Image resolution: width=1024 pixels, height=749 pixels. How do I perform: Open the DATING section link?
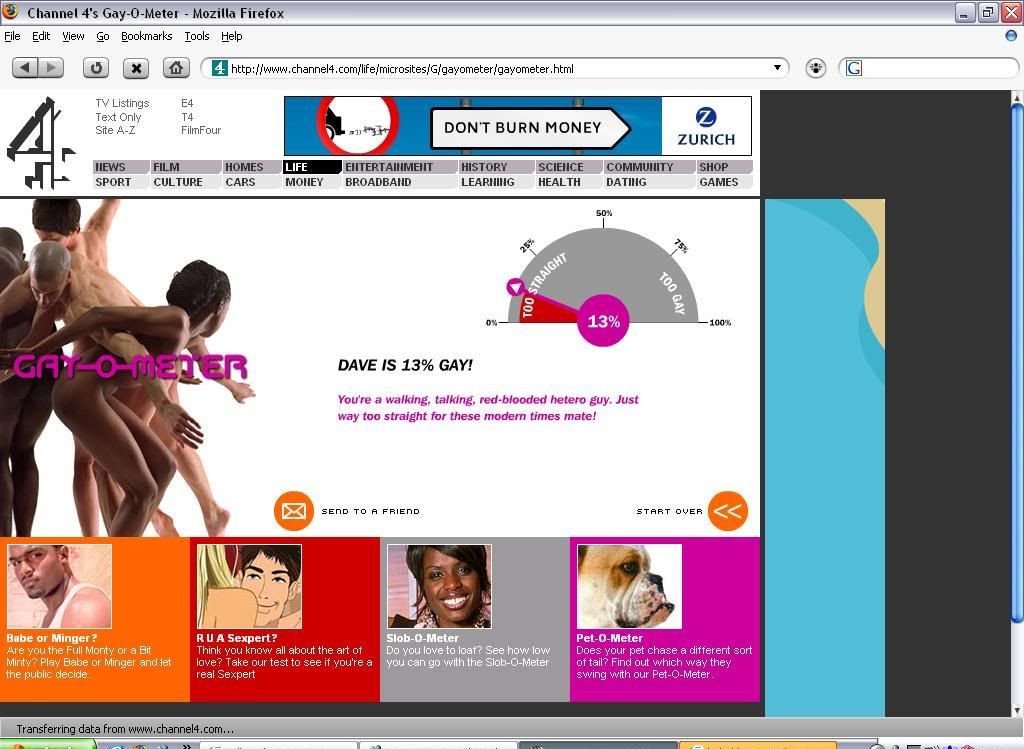click(627, 182)
